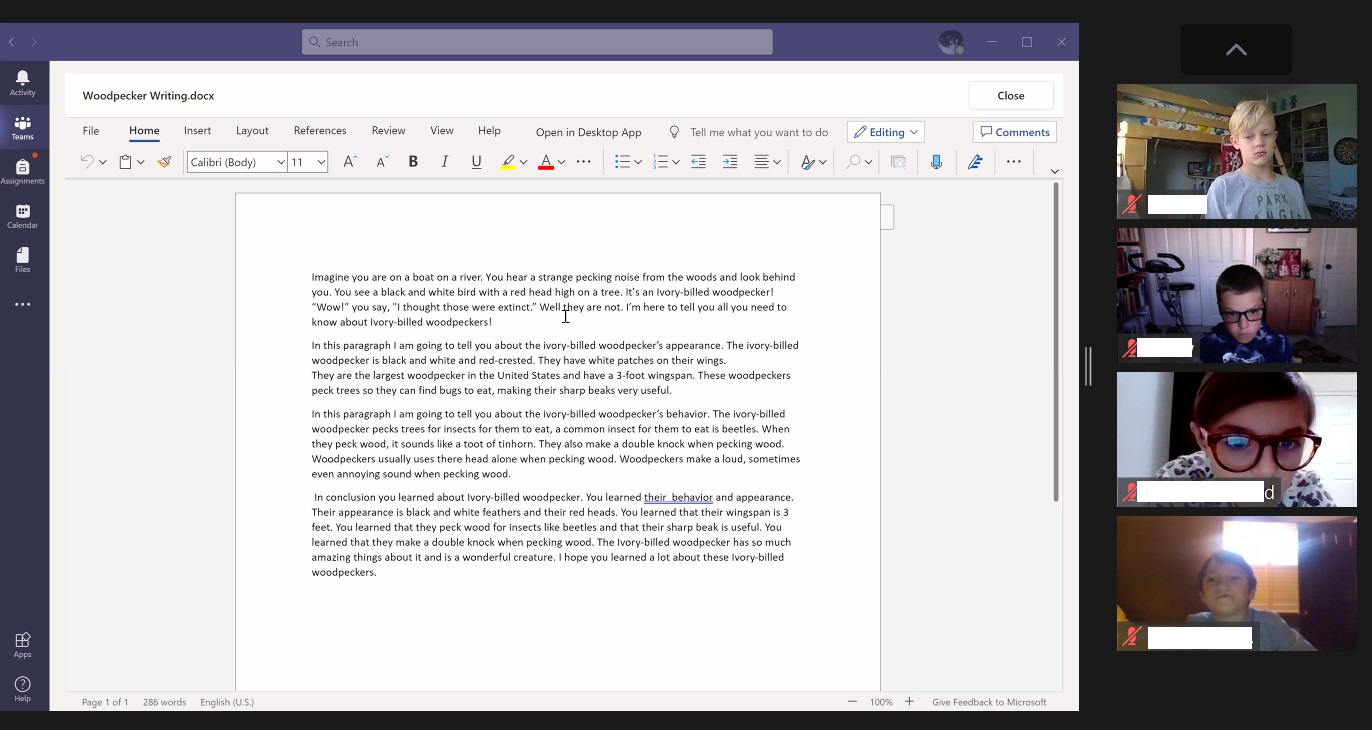Open the Editing mode dropdown

(x=885, y=132)
